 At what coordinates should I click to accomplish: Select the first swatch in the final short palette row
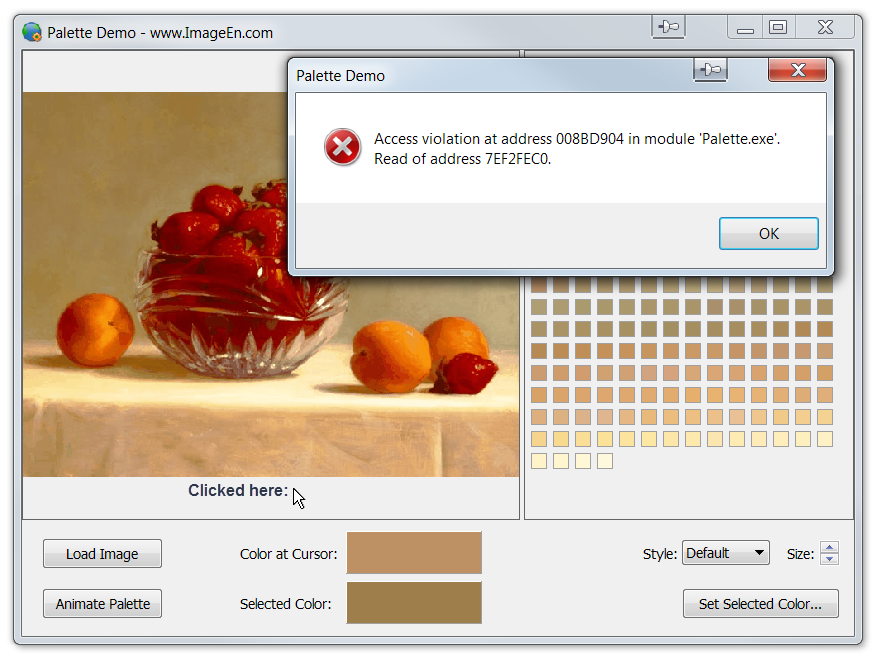[x=539, y=461]
